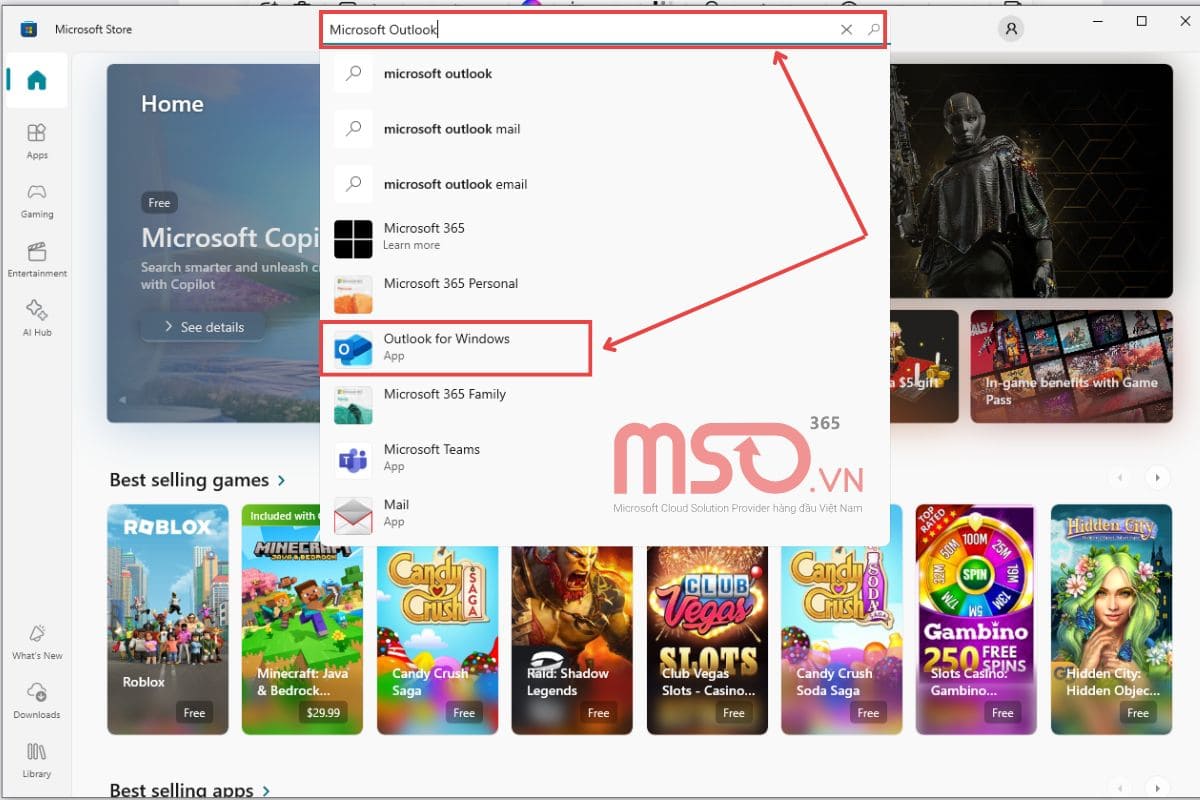Image resolution: width=1200 pixels, height=800 pixels.
Task: Open the Hidden City game card
Action: click(x=1112, y=619)
